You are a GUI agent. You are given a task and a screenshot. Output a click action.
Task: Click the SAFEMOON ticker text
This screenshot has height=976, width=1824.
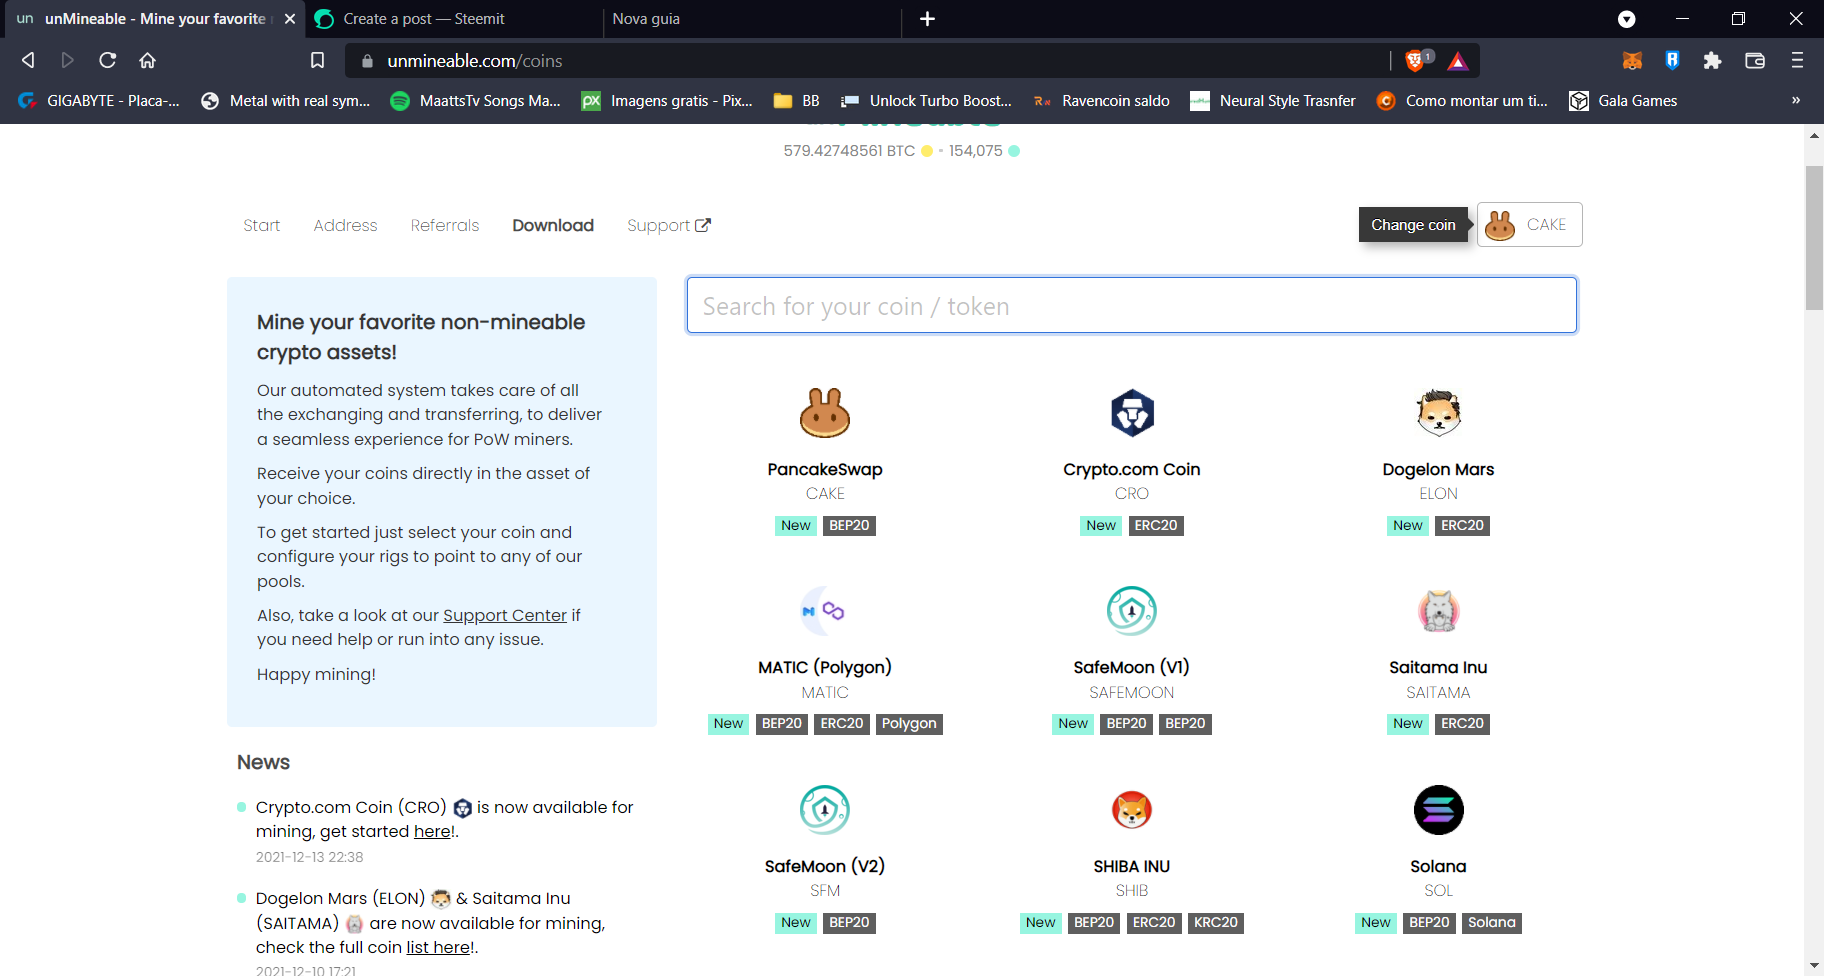1132,693
